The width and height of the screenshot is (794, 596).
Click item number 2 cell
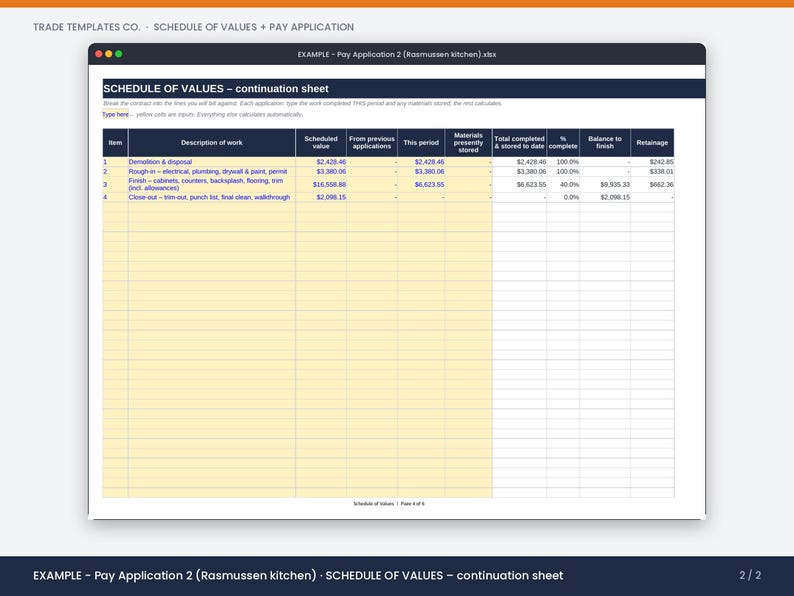[x=115, y=172]
